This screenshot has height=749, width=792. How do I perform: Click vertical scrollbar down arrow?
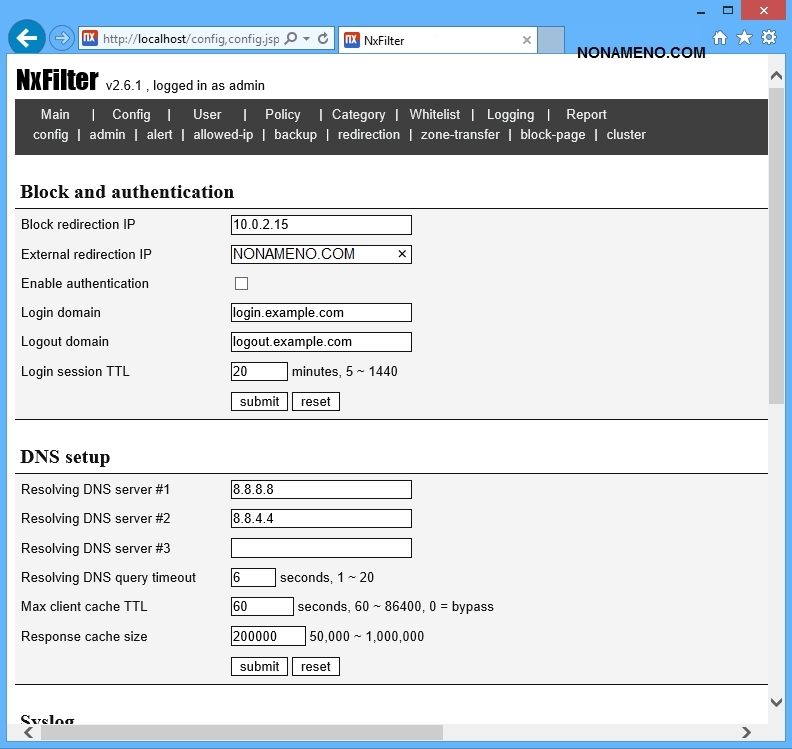776,703
